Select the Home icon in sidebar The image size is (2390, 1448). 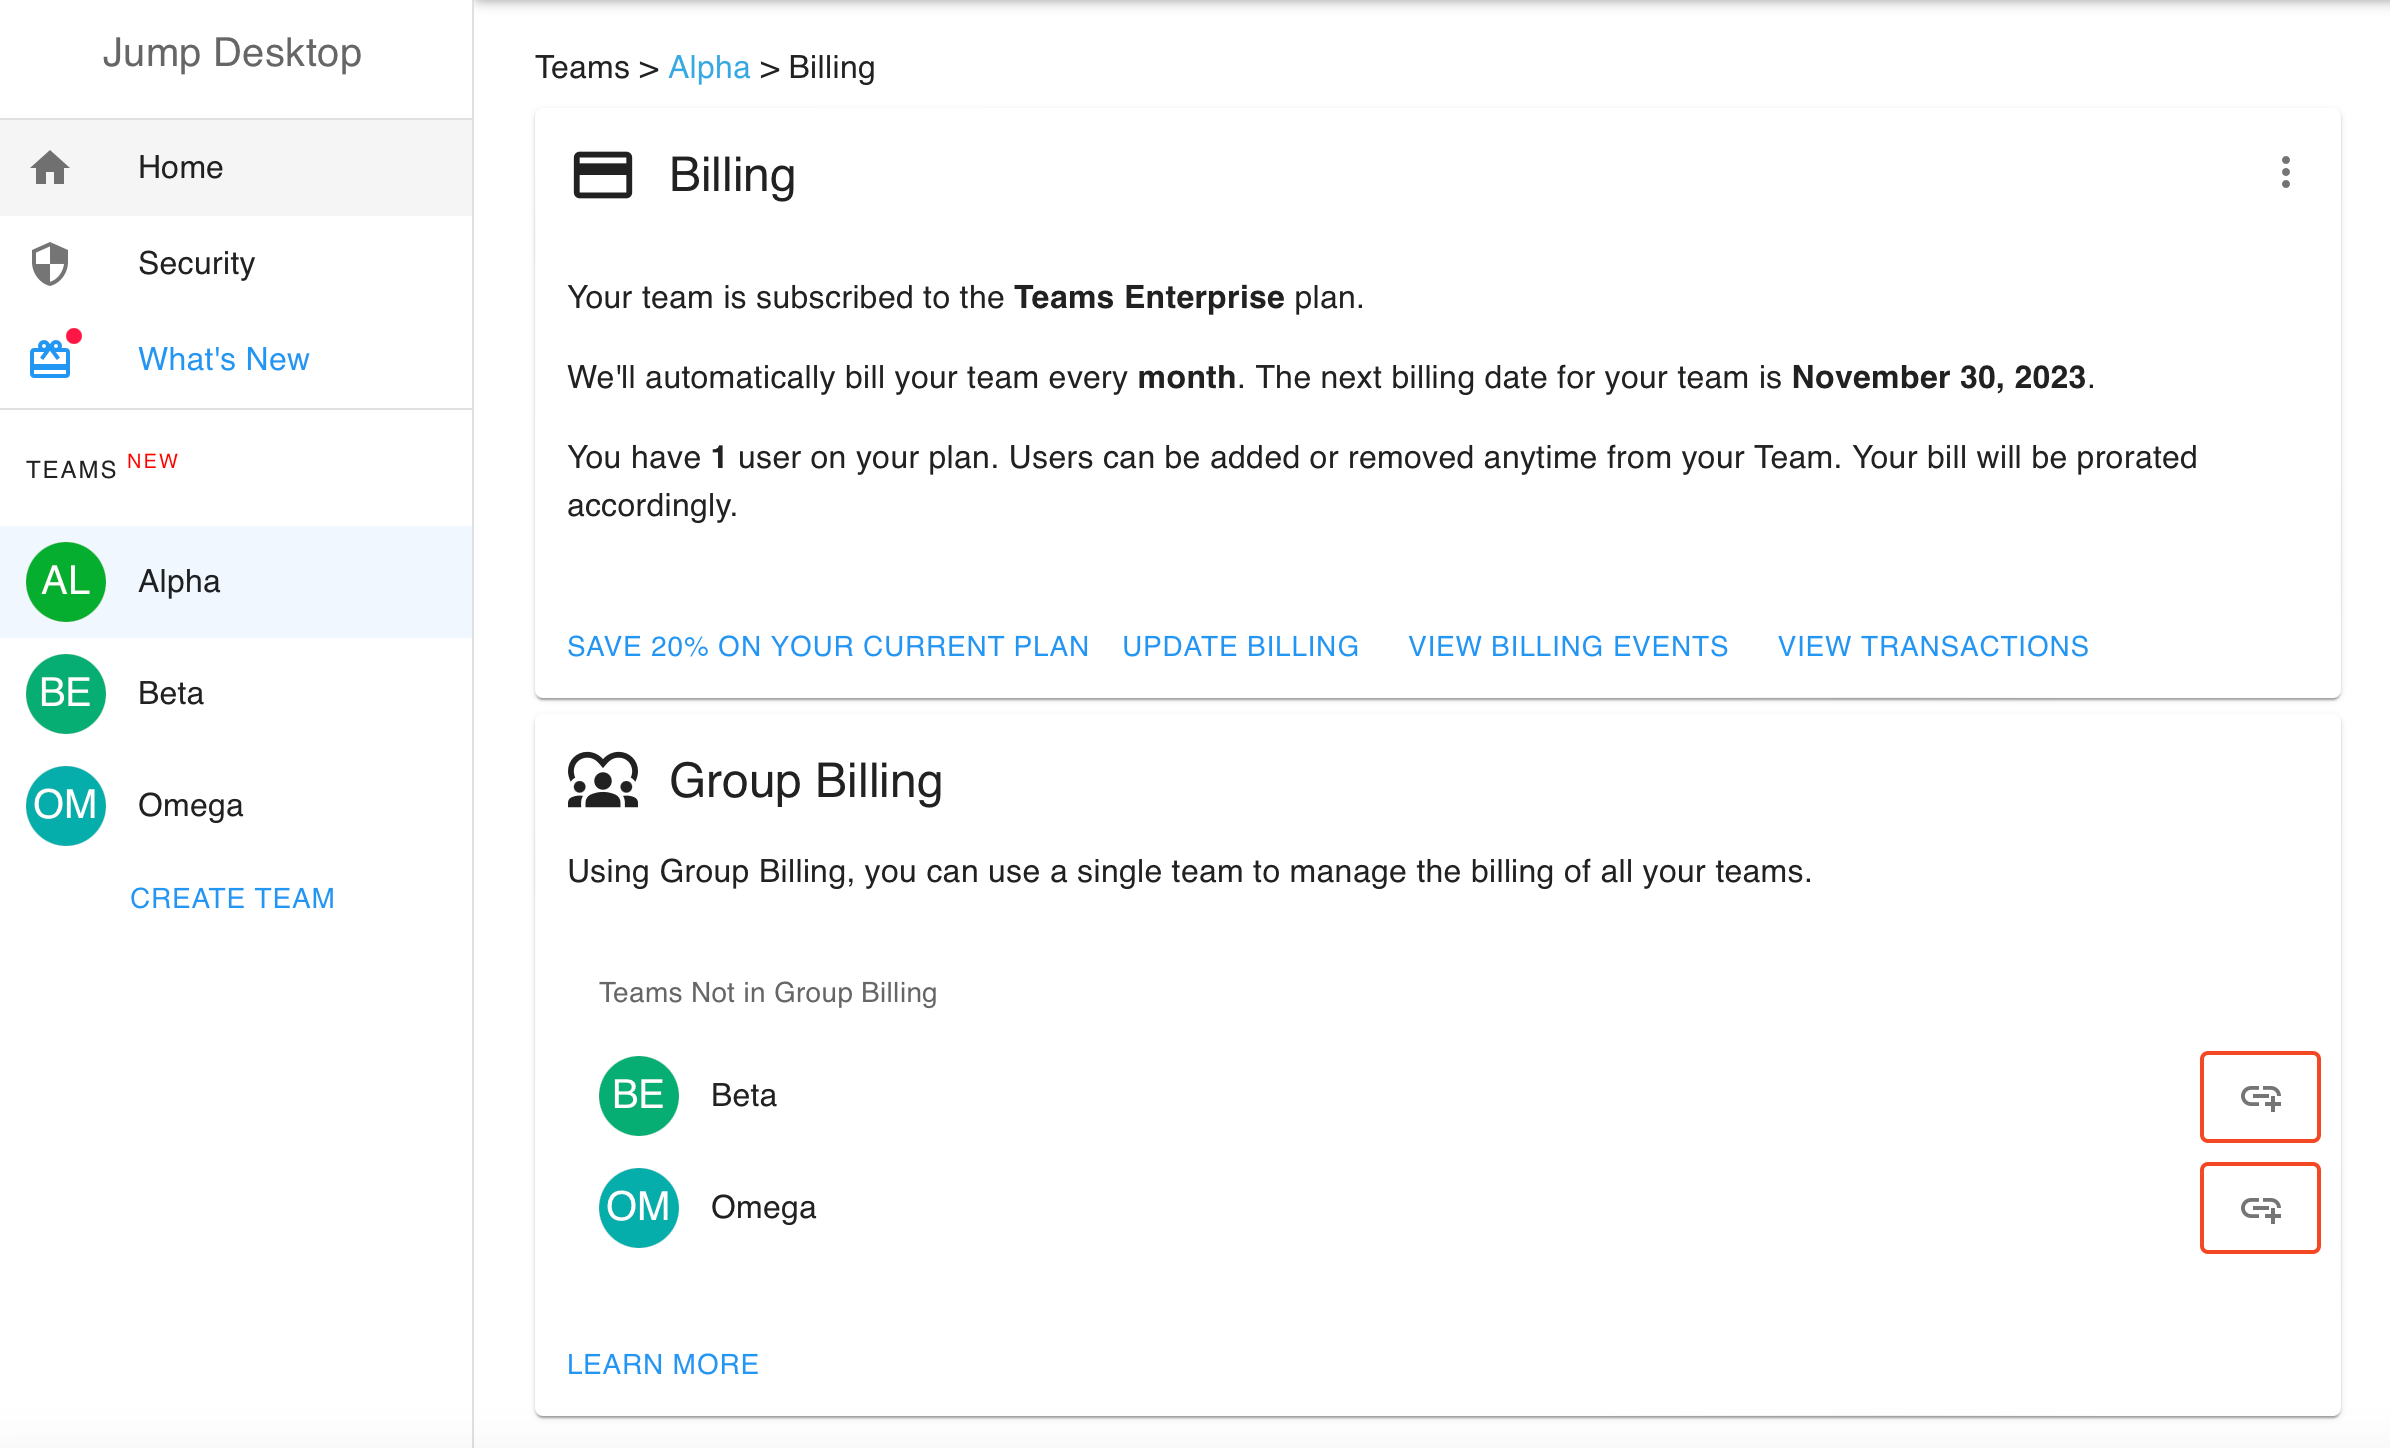point(50,167)
